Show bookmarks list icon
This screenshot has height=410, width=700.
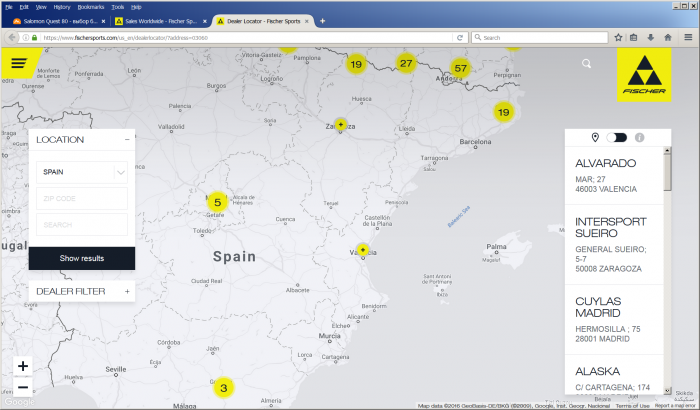[x=633, y=38]
